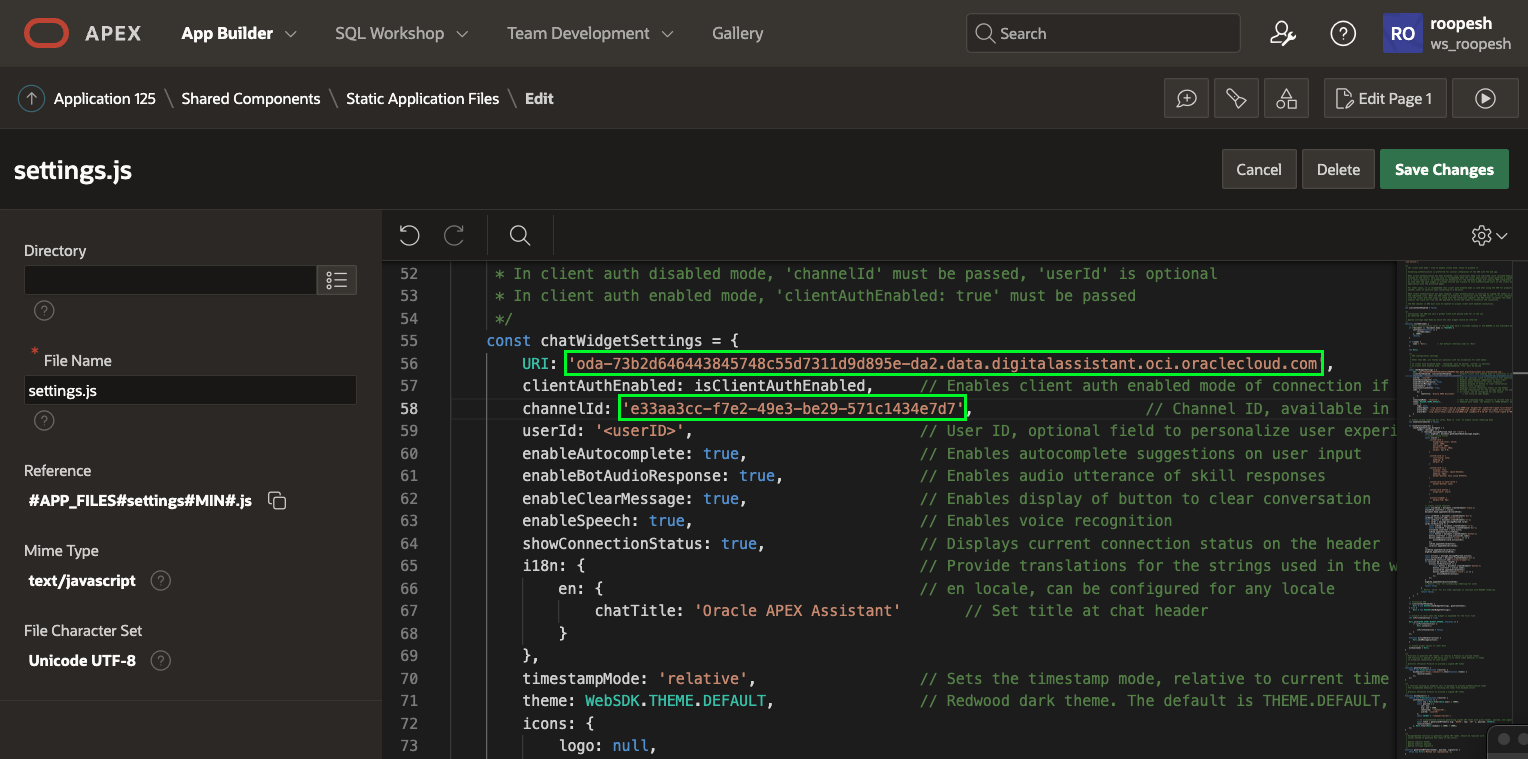
Task: Click the Developer Comment icon
Action: coord(1187,98)
